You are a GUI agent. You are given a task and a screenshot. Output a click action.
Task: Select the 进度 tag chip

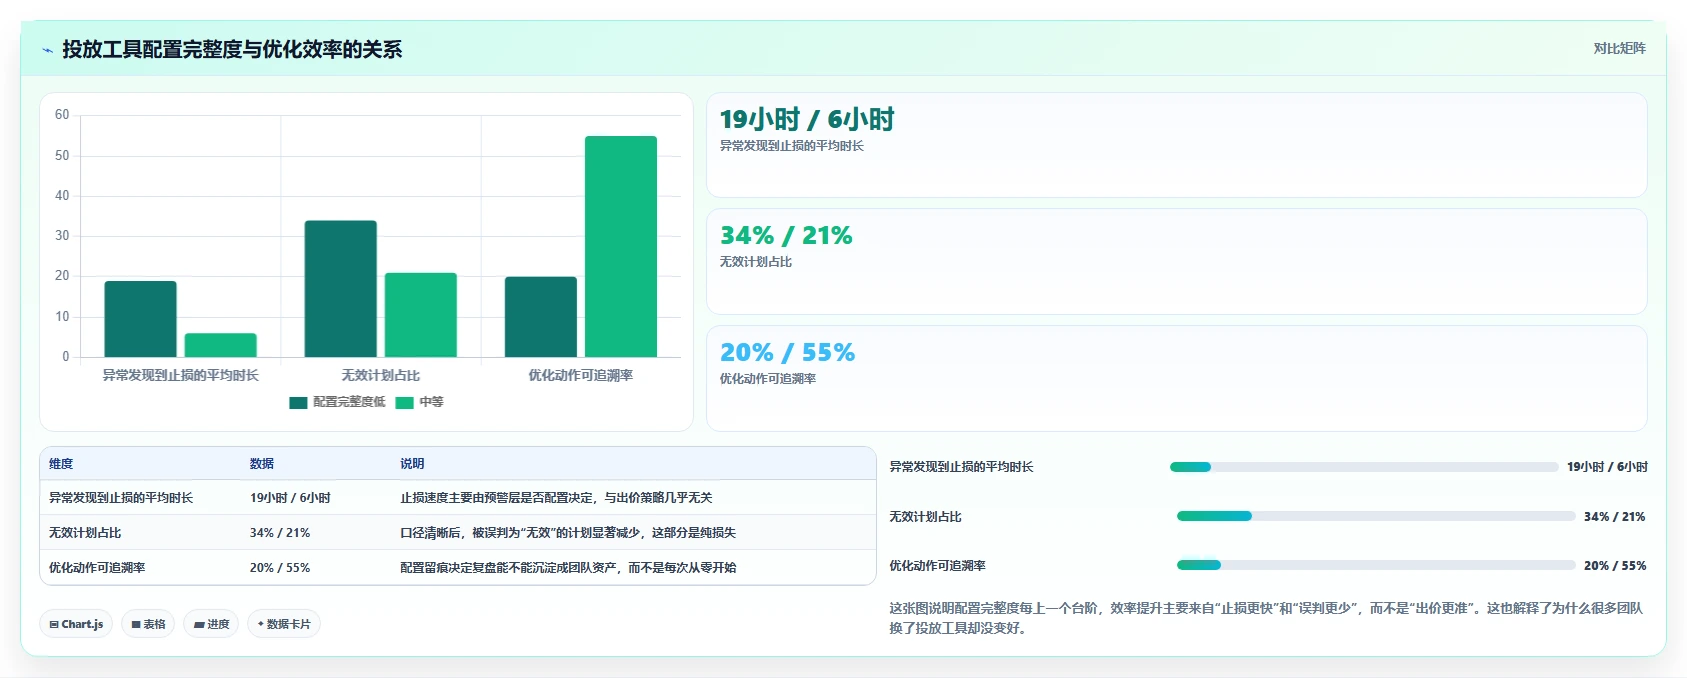(x=211, y=624)
